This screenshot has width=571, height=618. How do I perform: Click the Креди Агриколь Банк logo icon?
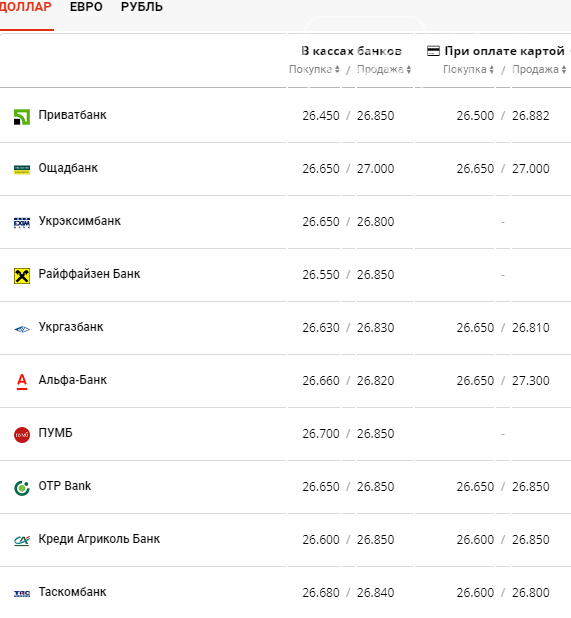click(x=22, y=541)
